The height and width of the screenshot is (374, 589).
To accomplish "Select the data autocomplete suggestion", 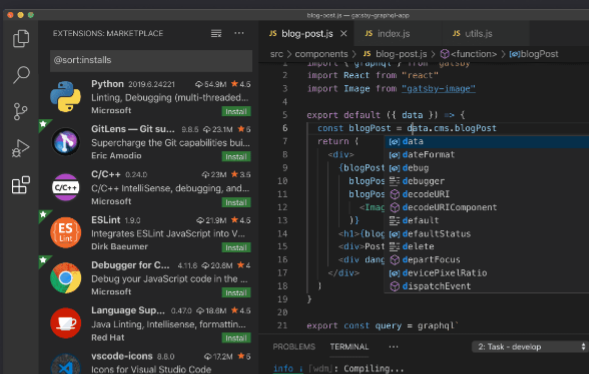I will click(x=487, y=142).
